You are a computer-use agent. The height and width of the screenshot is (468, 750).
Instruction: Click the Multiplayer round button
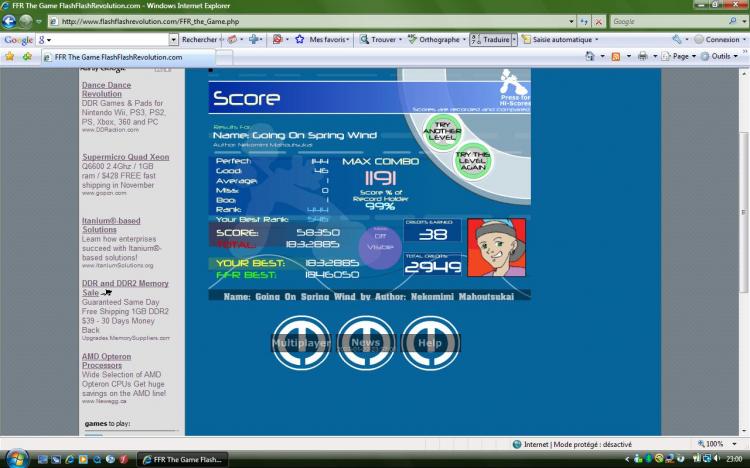[301, 343]
